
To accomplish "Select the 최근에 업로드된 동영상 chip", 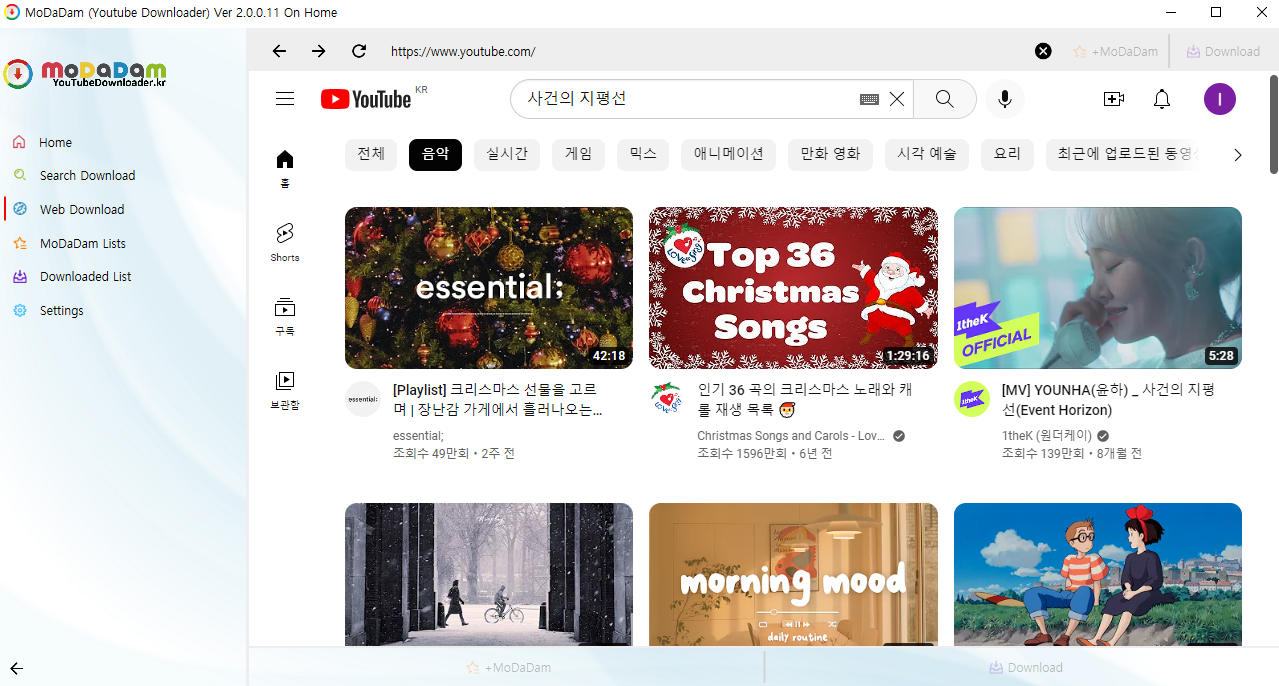I will [1122, 155].
